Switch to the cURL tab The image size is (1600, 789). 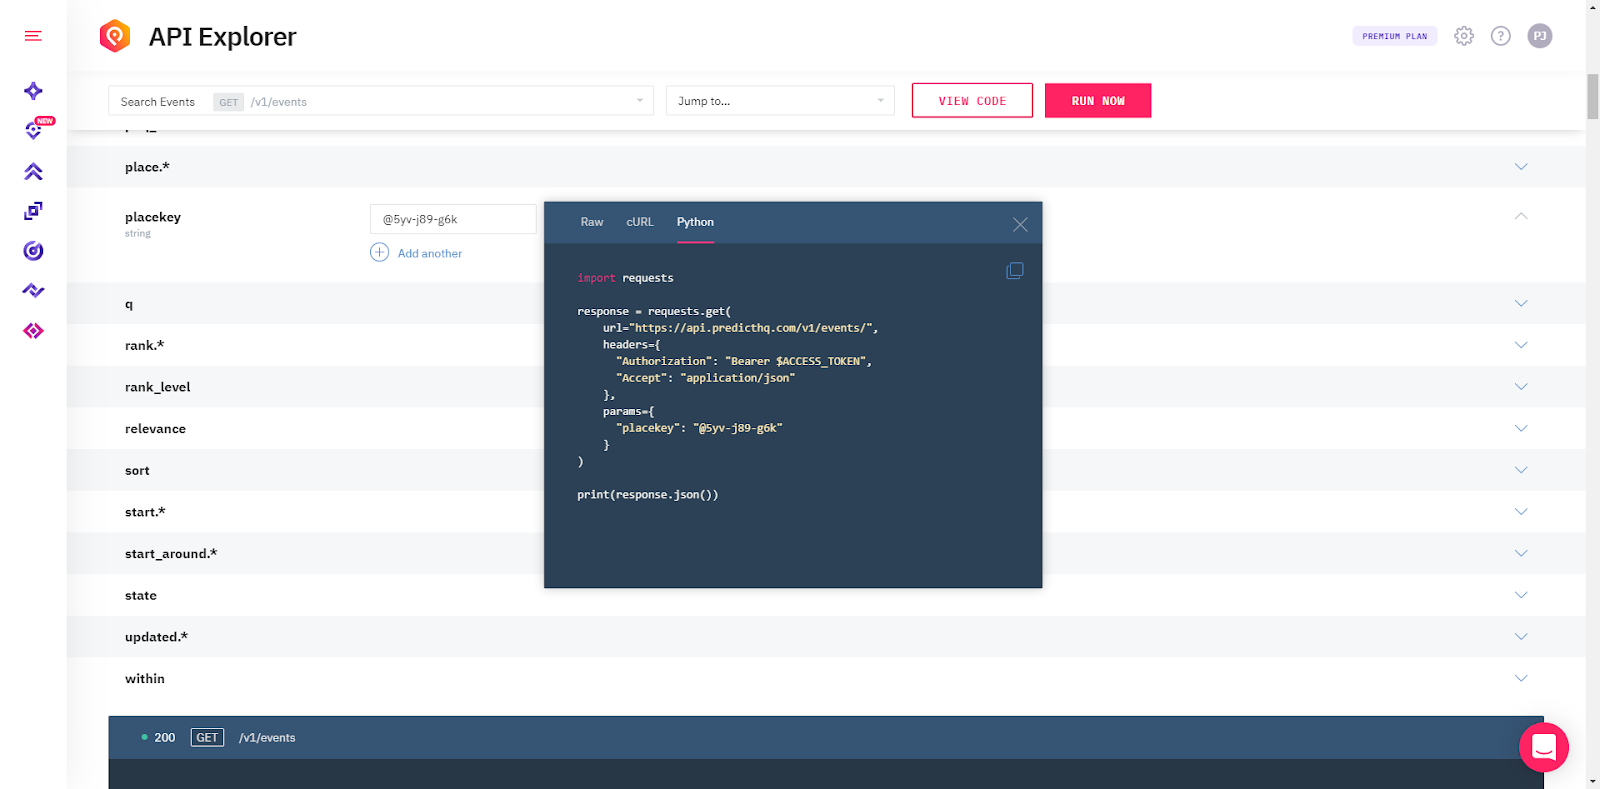point(640,222)
